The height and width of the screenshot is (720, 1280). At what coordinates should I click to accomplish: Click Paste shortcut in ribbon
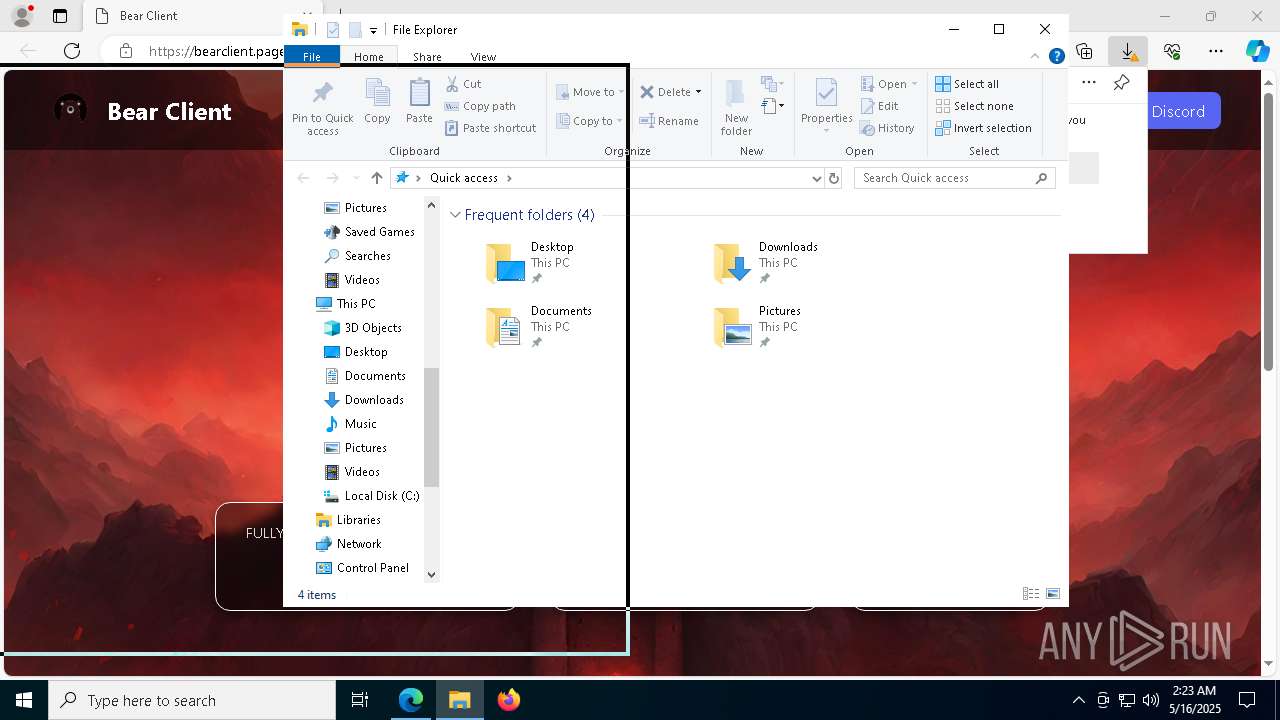click(490, 128)
